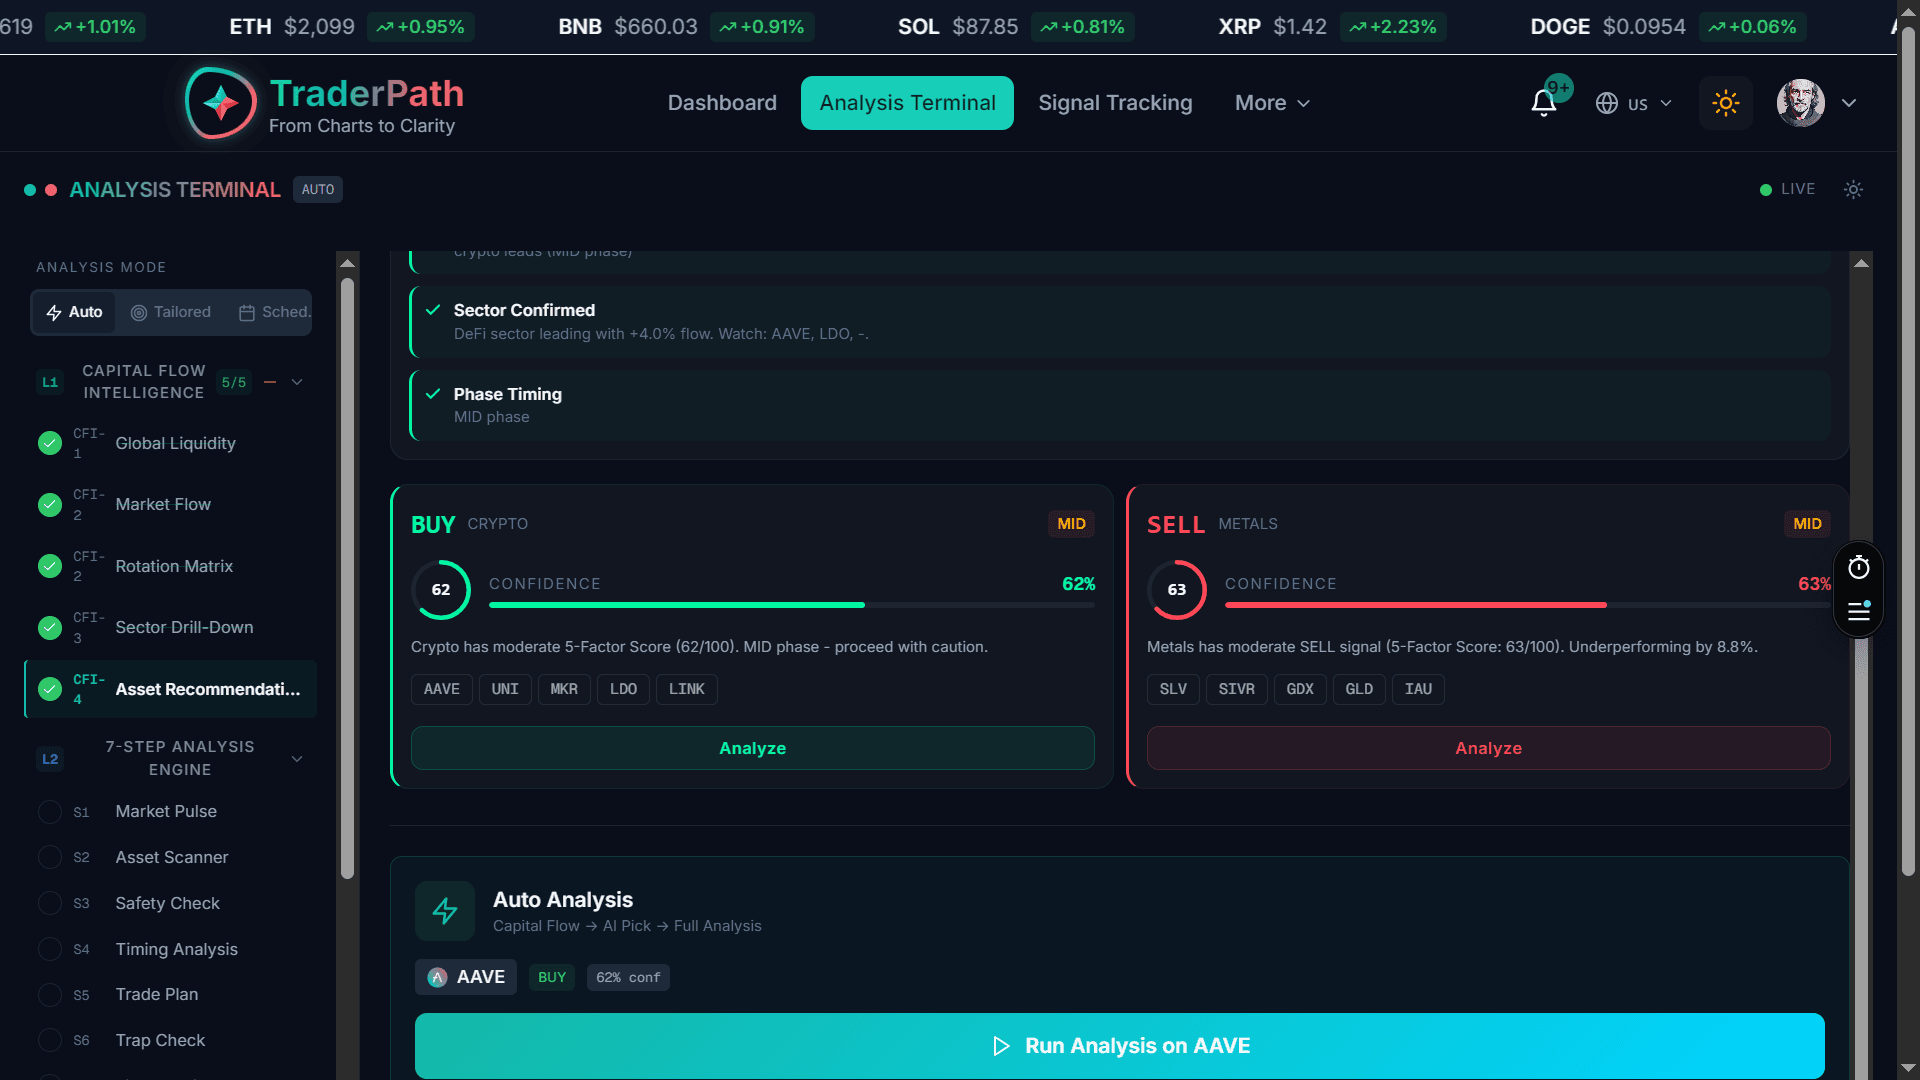Collapse the 7-Step Analysis Engine section
This screenshot has height=1080, width=1920.
(297, 759)
